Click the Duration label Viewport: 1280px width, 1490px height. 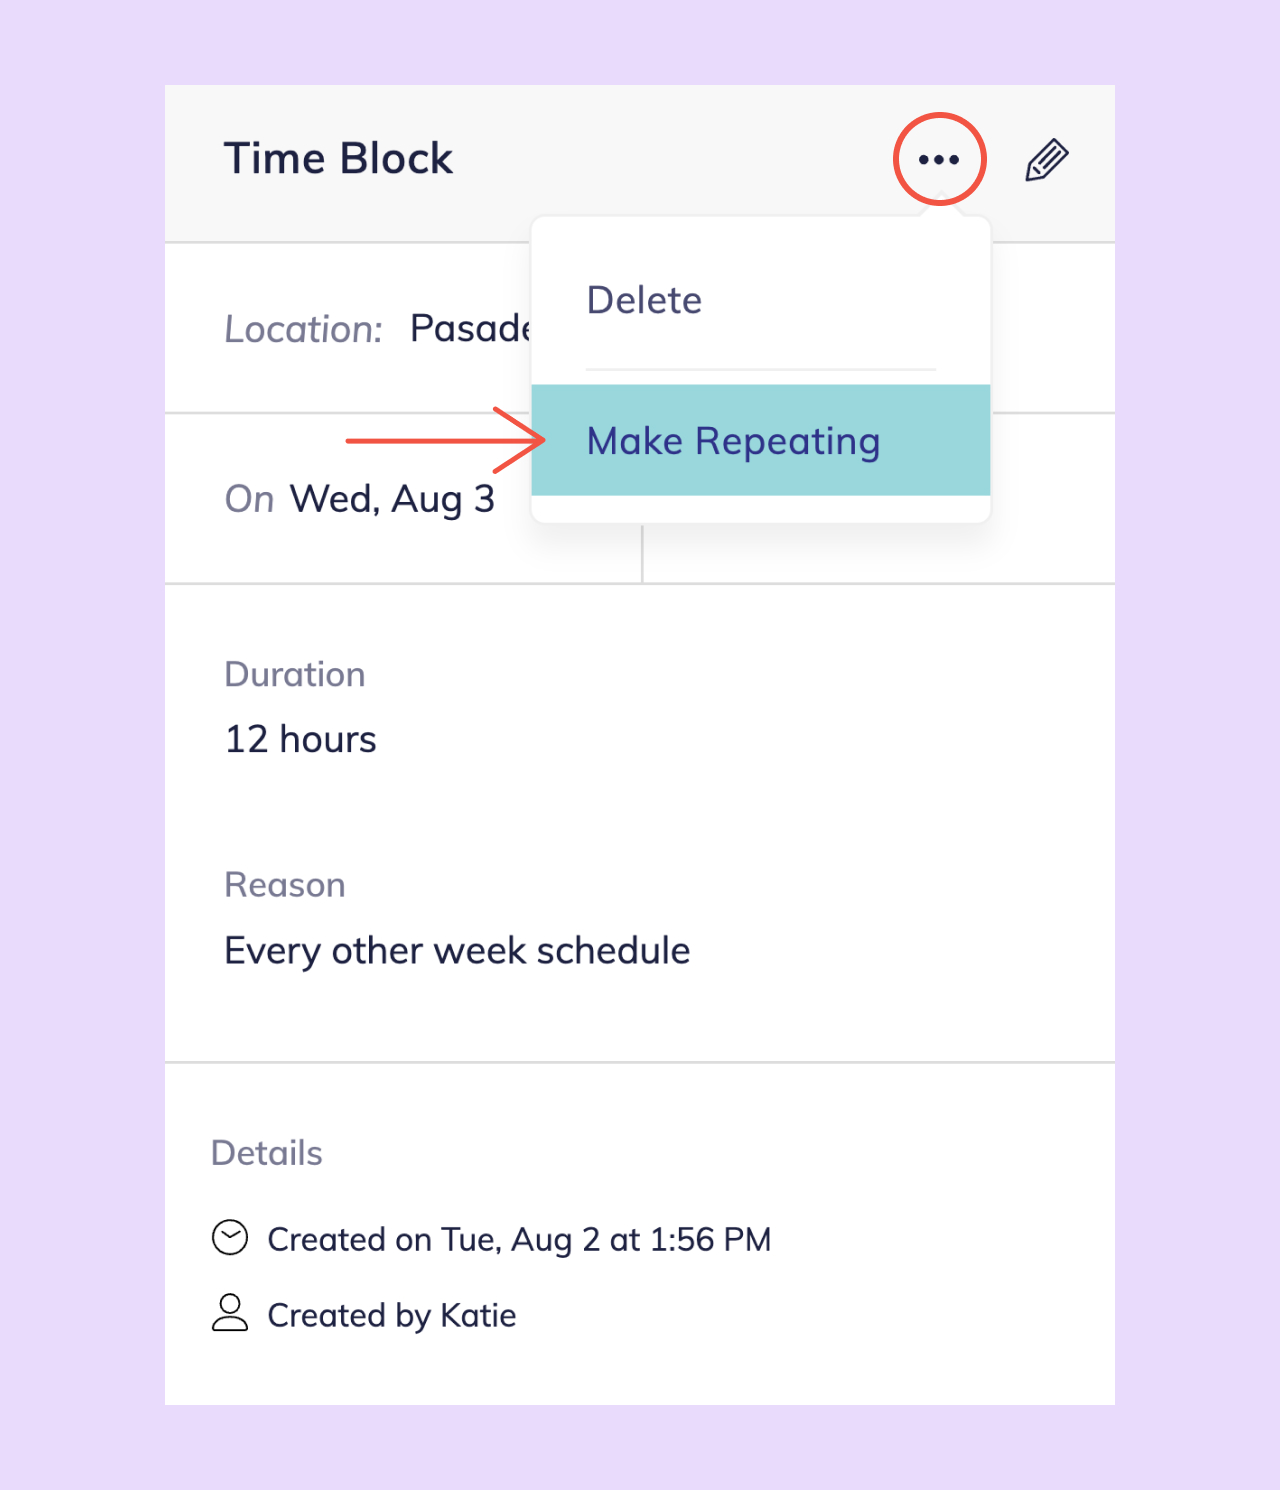[x=295, y=674]
